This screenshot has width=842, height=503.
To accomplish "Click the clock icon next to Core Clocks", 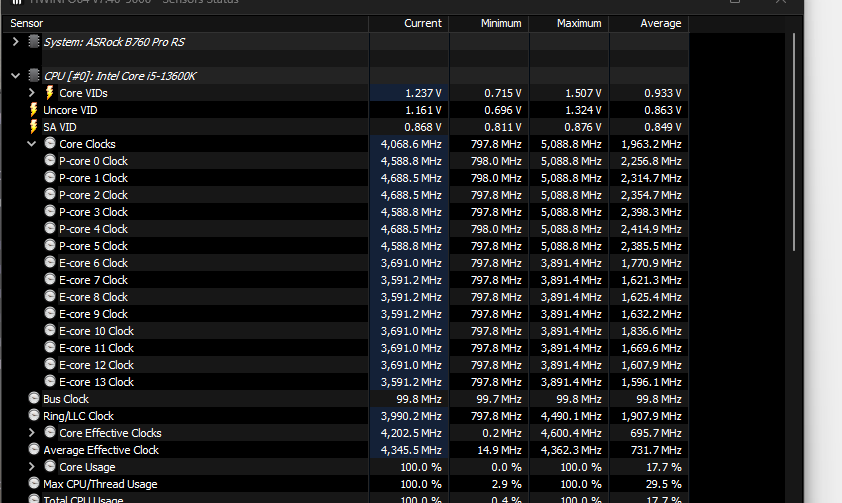I will tap(50, 143).
